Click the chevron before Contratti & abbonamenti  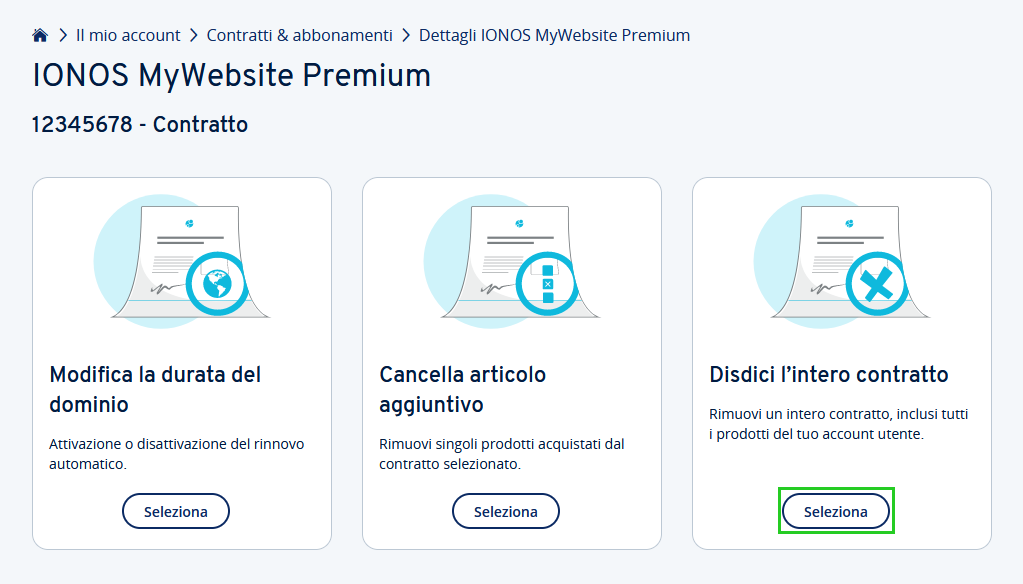193,35
